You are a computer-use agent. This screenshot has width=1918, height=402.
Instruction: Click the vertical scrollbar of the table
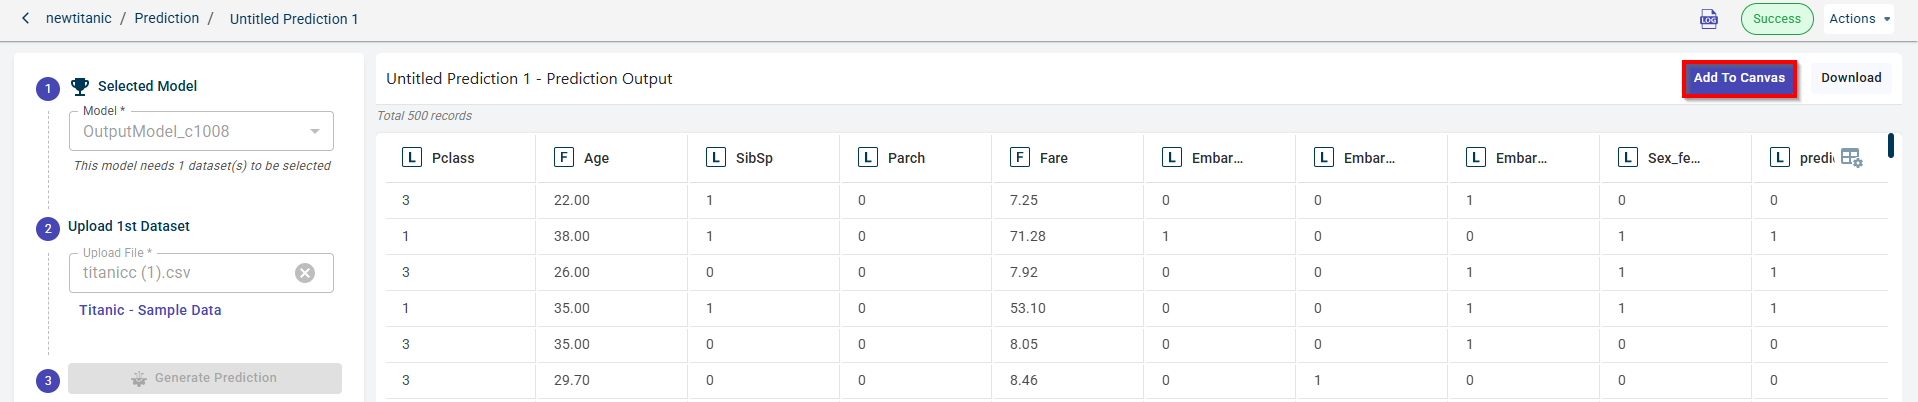(x=1891, y=146)
